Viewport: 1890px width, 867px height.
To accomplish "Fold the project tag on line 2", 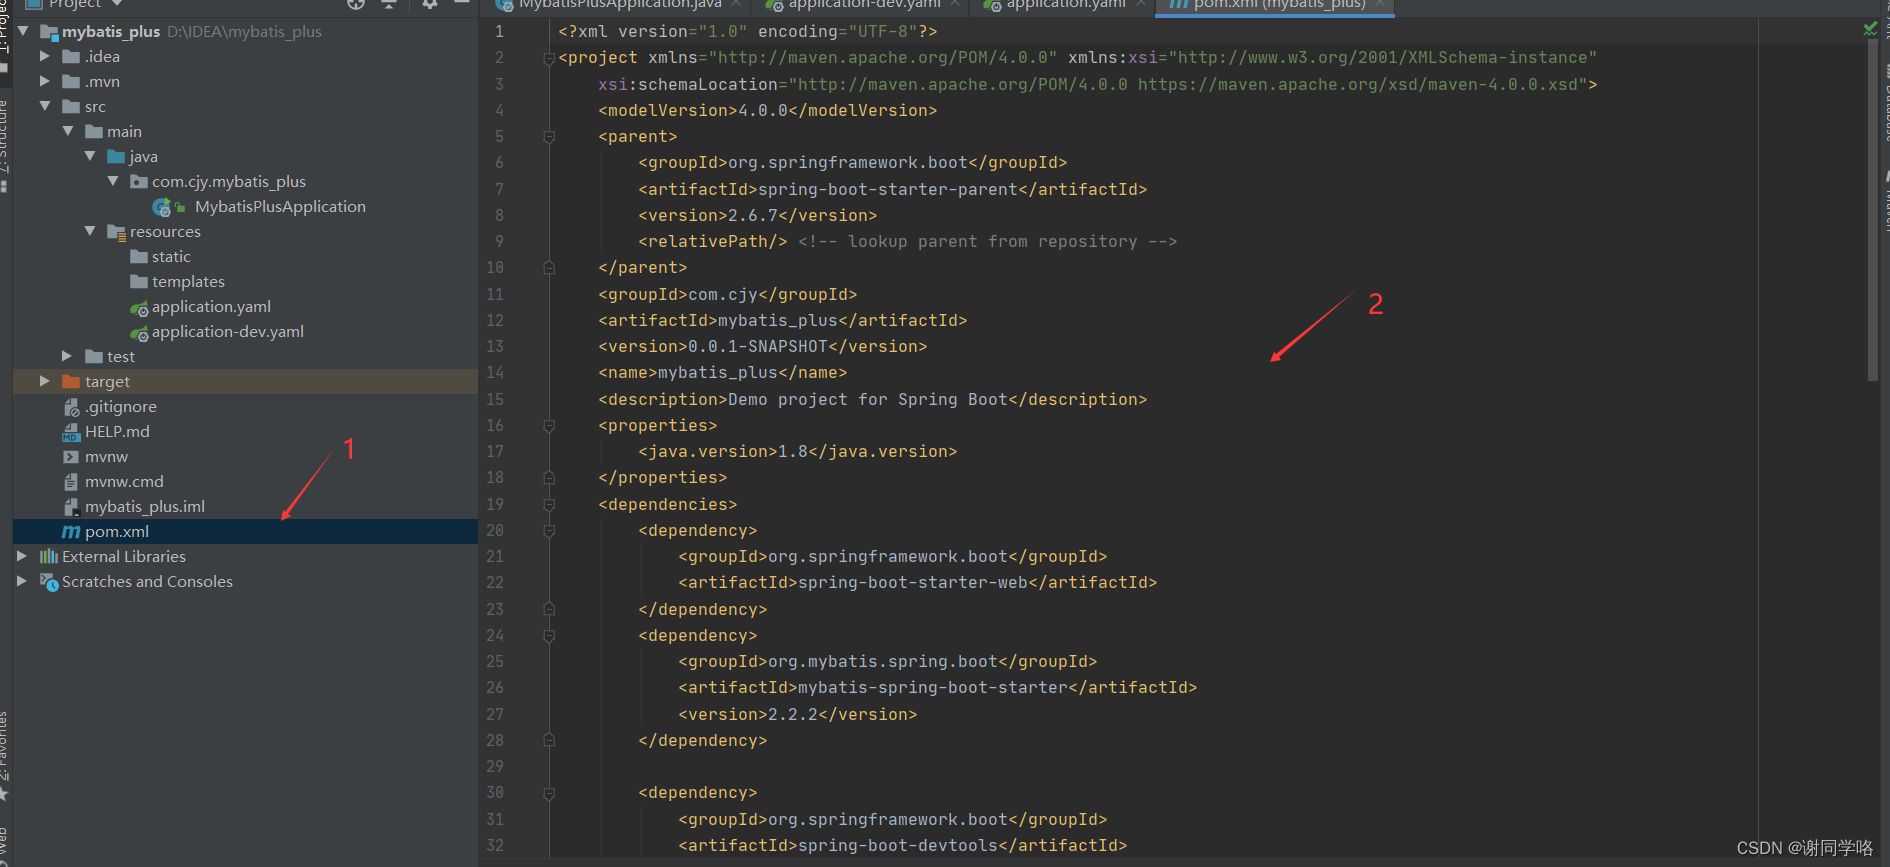I will tap(549, 59).
